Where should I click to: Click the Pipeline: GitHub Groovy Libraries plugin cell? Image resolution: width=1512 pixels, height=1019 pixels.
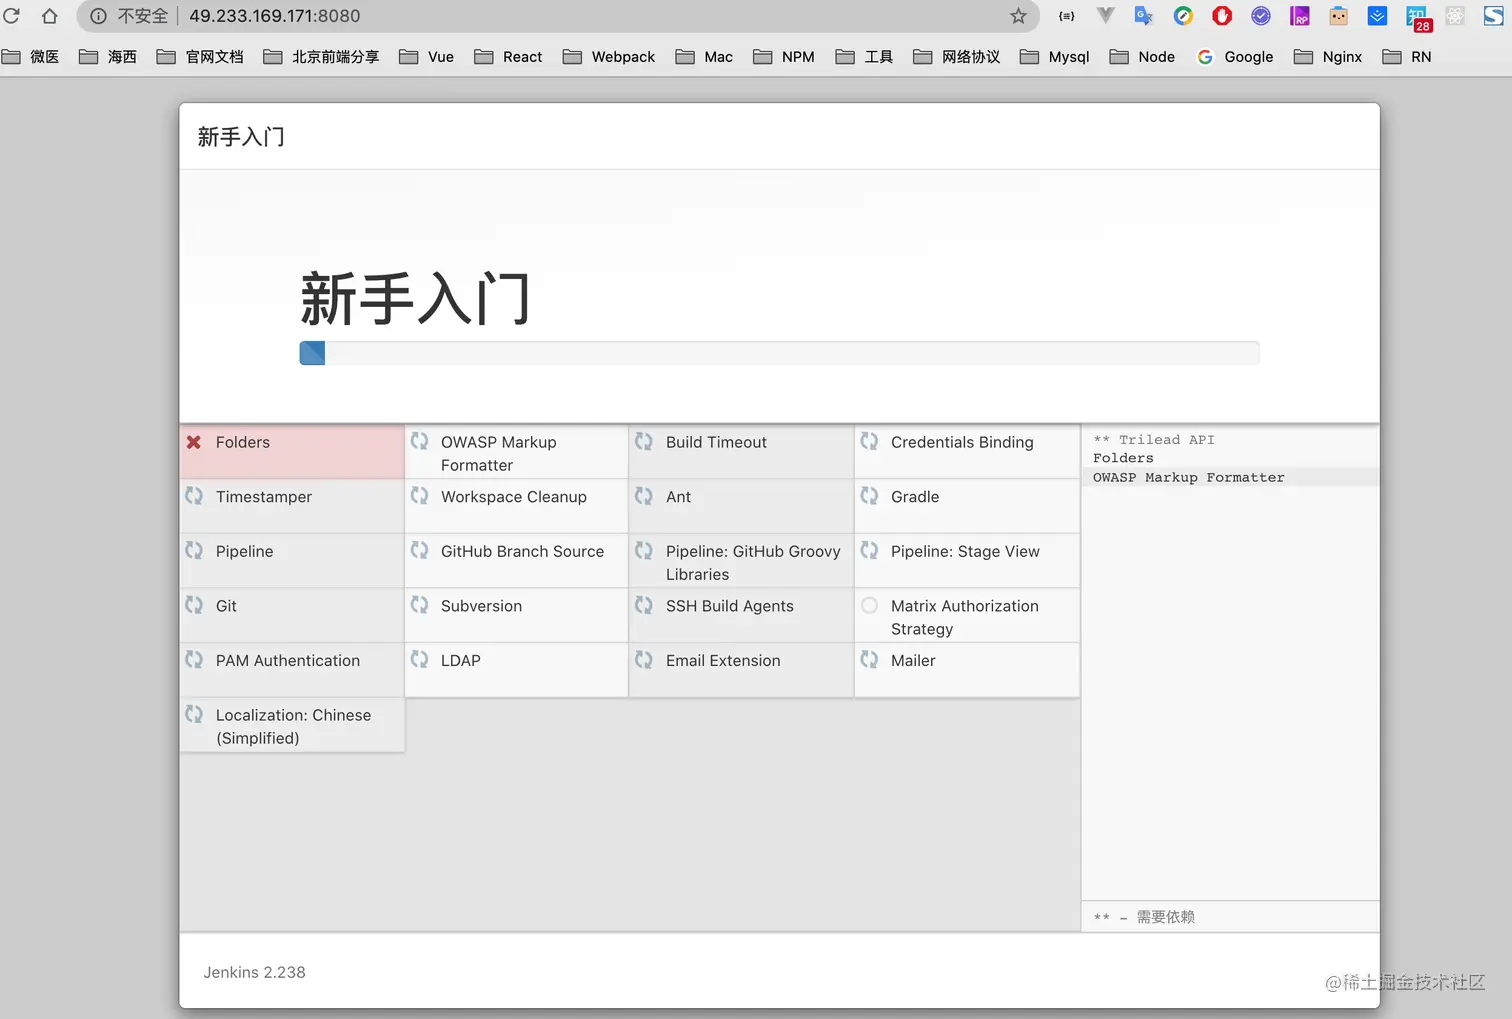[741, 561]
